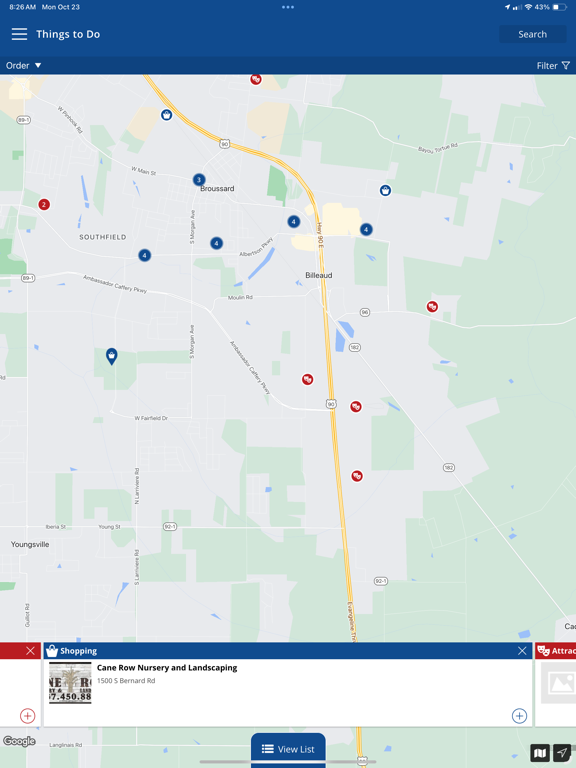
Task: Open the Filter options
Action: click(x=553, y=66)
